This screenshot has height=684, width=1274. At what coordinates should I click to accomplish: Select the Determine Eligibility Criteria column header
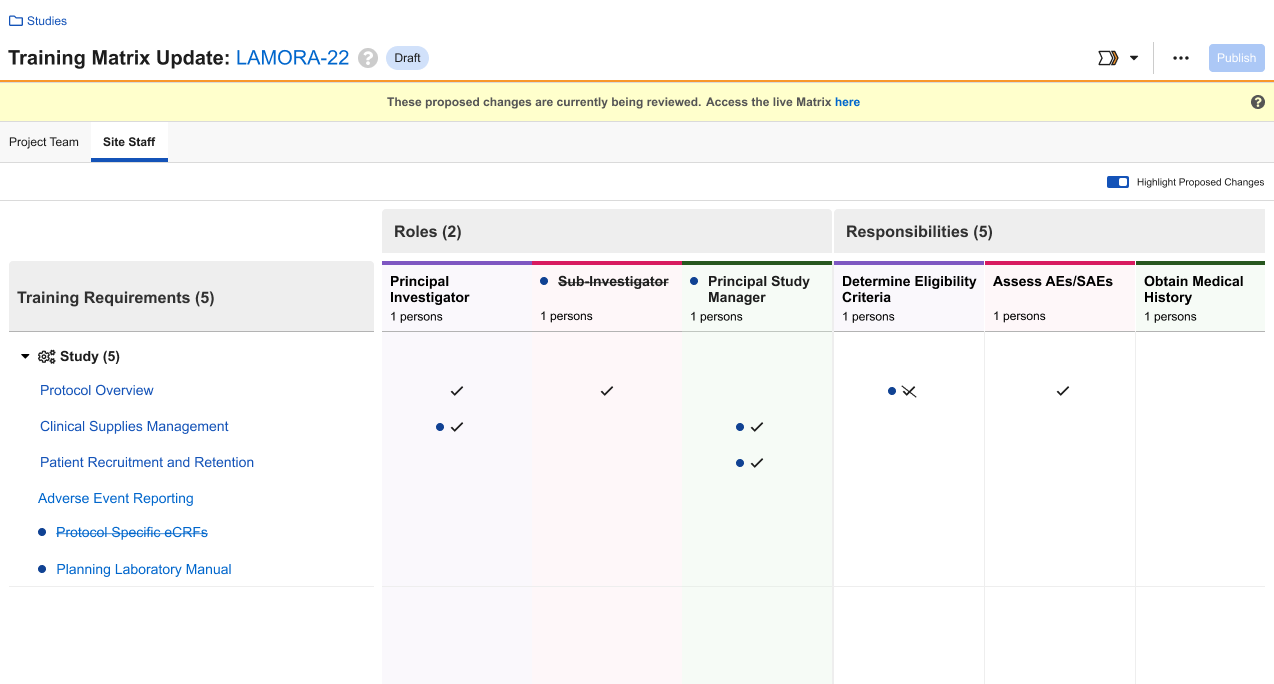point(909,297)
